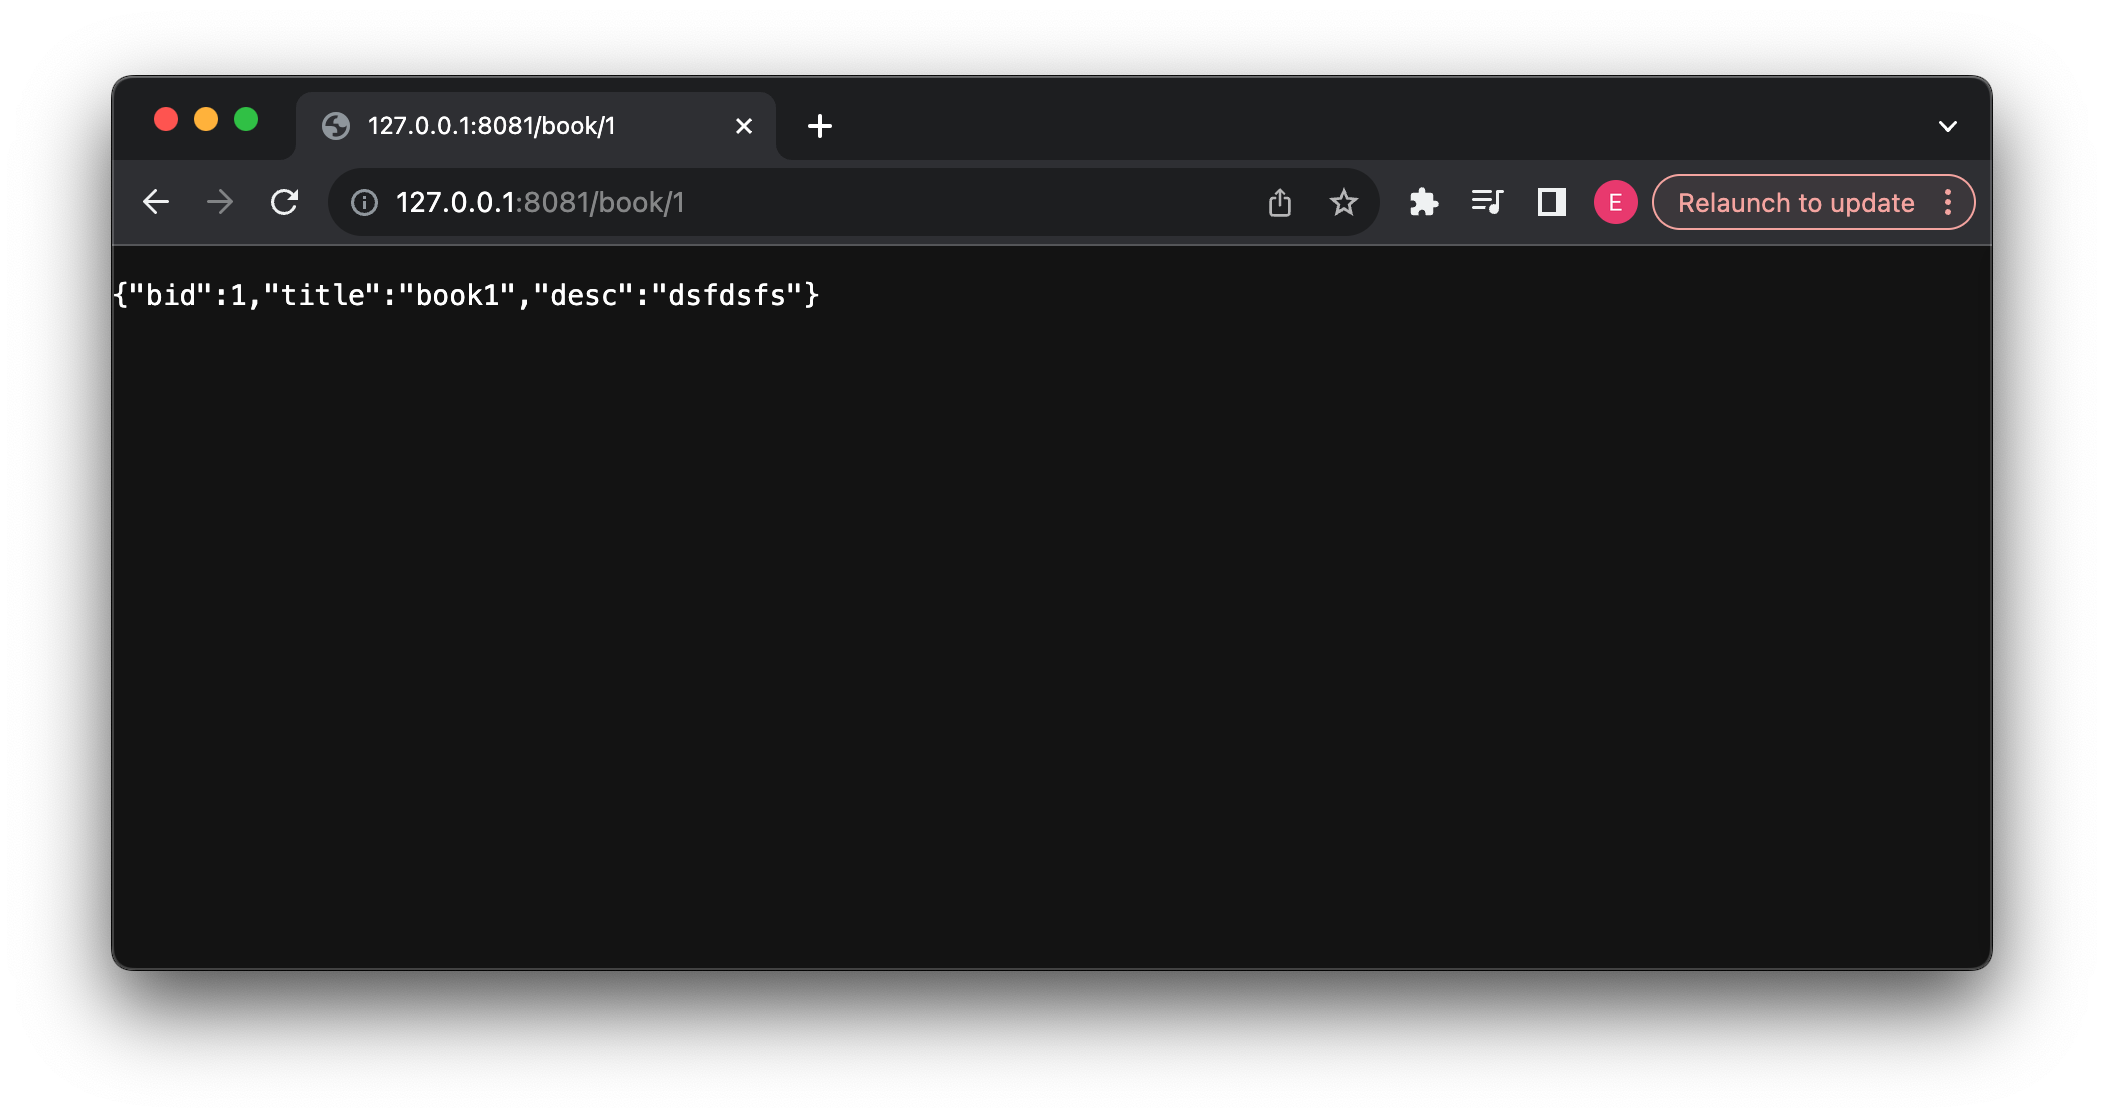The height and width of the screenshot is (1118, 2104).
Task: Click the forward navigation arrow
Action: (x=220, y=202)
